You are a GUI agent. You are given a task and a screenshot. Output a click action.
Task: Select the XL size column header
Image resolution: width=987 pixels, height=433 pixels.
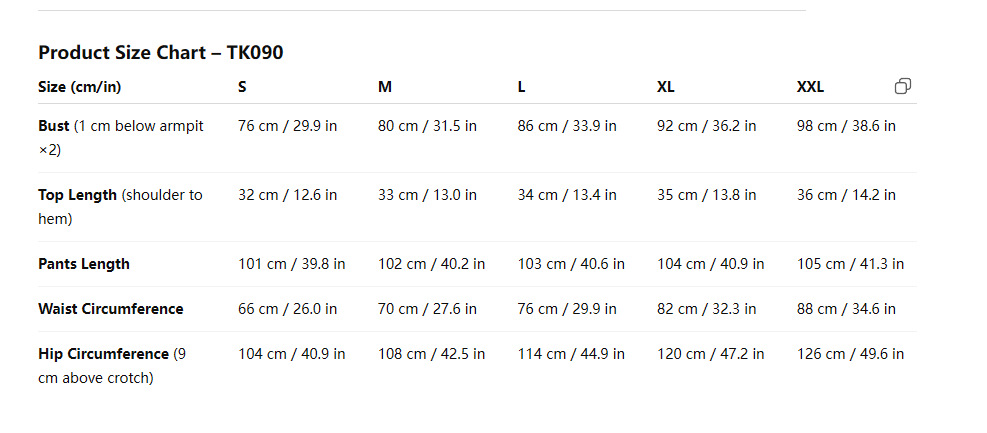pyautogui.click(x=666, y=87)
